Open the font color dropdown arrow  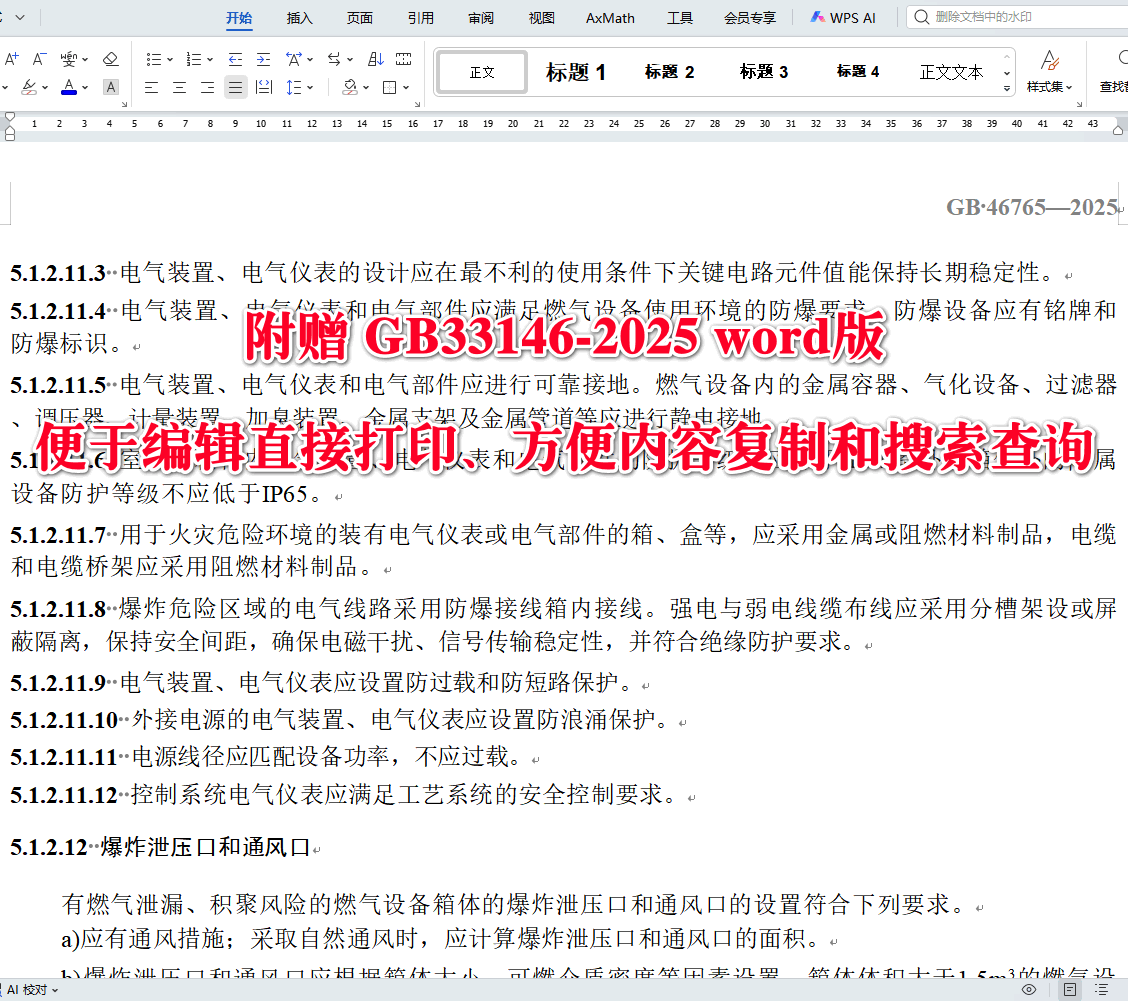(84, 87)
